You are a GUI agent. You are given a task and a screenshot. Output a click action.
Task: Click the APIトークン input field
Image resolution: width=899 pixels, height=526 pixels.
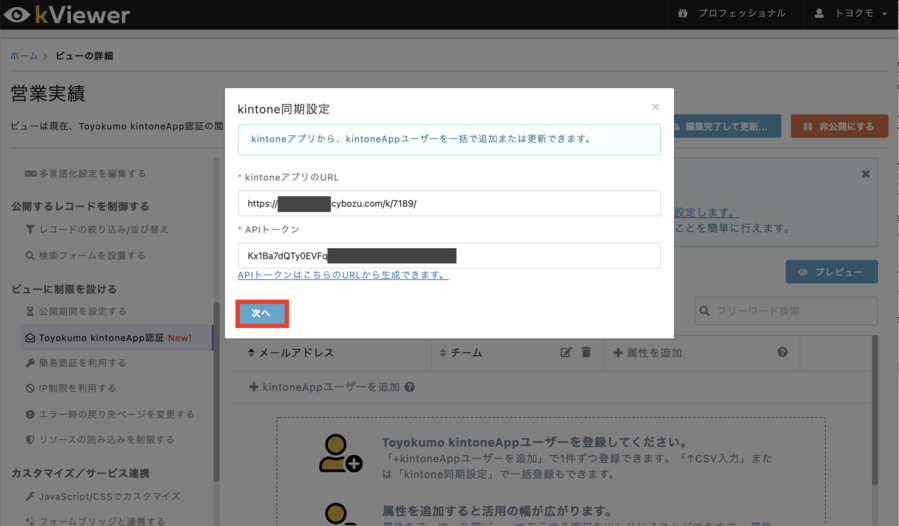coord(449,255)
